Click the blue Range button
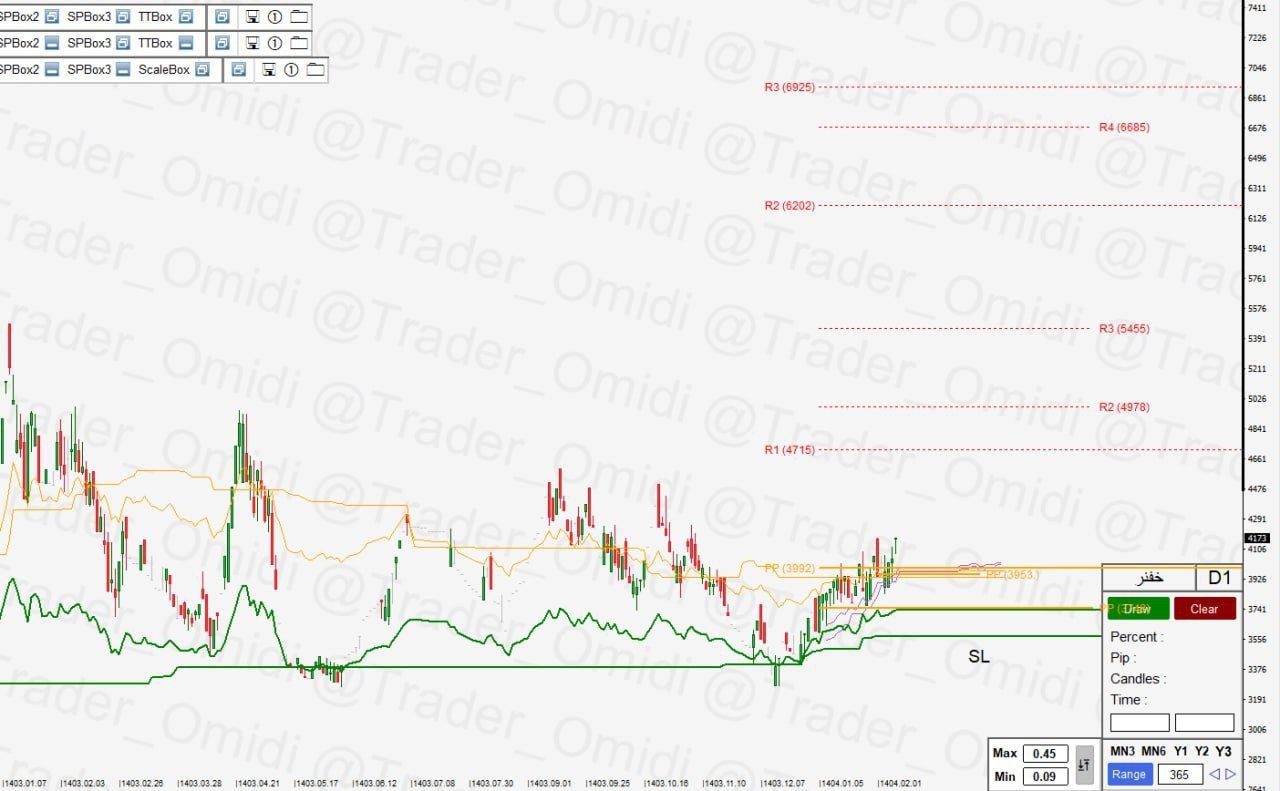Image resolution: width=1280 pixels, height=791 pixels. pyautogui.click(x=1129, y=774)
